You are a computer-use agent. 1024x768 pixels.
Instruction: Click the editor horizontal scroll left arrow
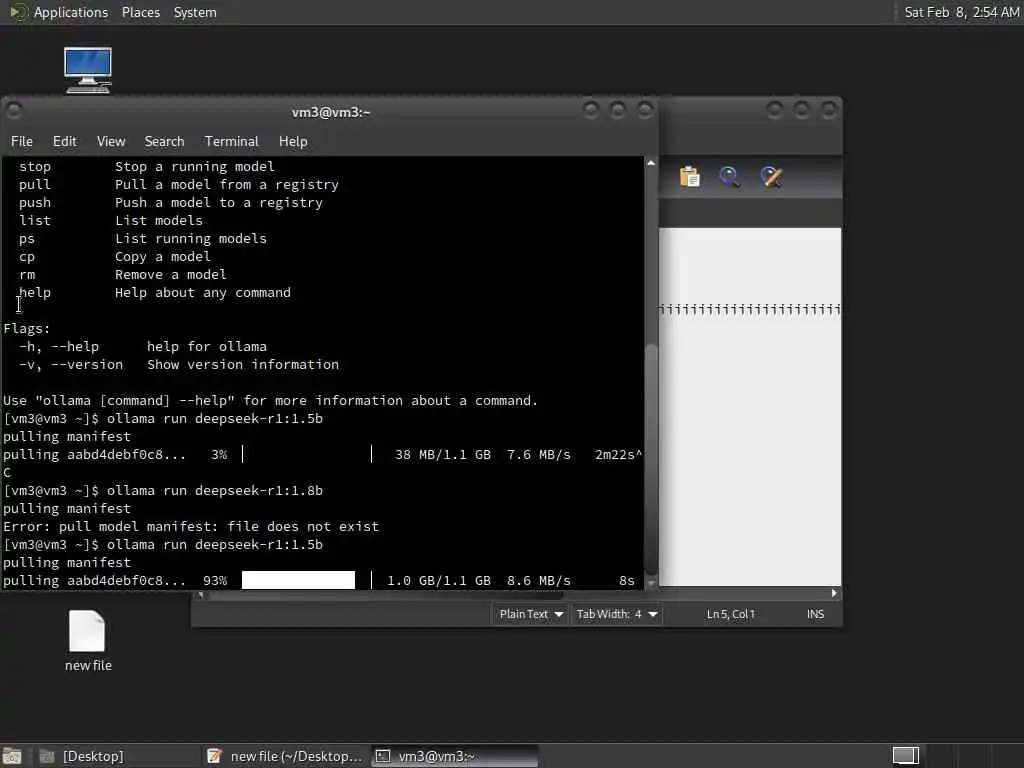[x=200, y=594]
